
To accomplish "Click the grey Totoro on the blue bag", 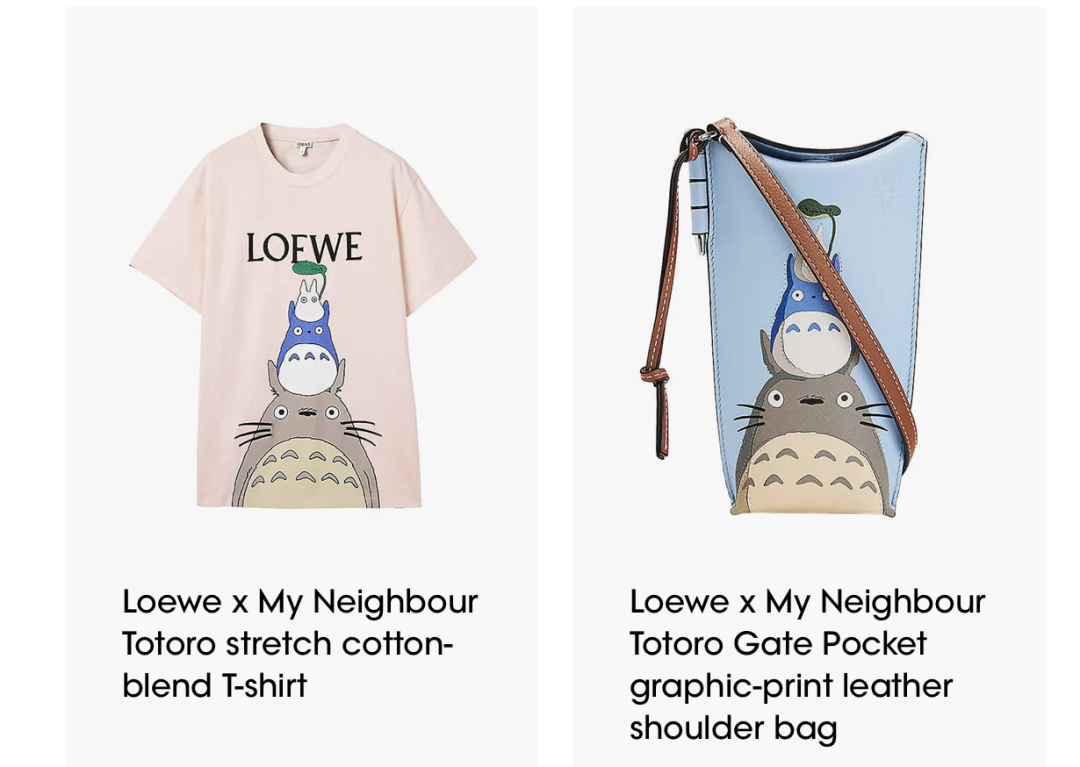I will [x=810, y=441].
